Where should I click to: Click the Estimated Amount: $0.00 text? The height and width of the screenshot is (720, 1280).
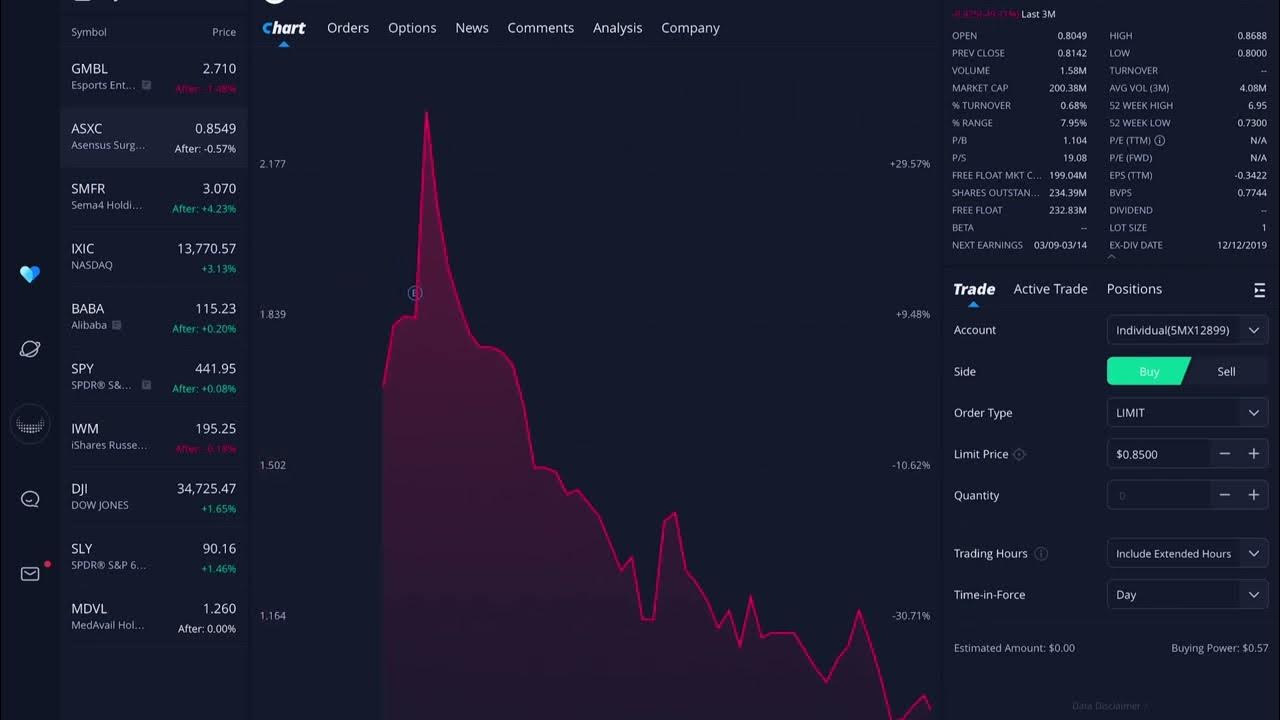click(x=1014, y=648)
